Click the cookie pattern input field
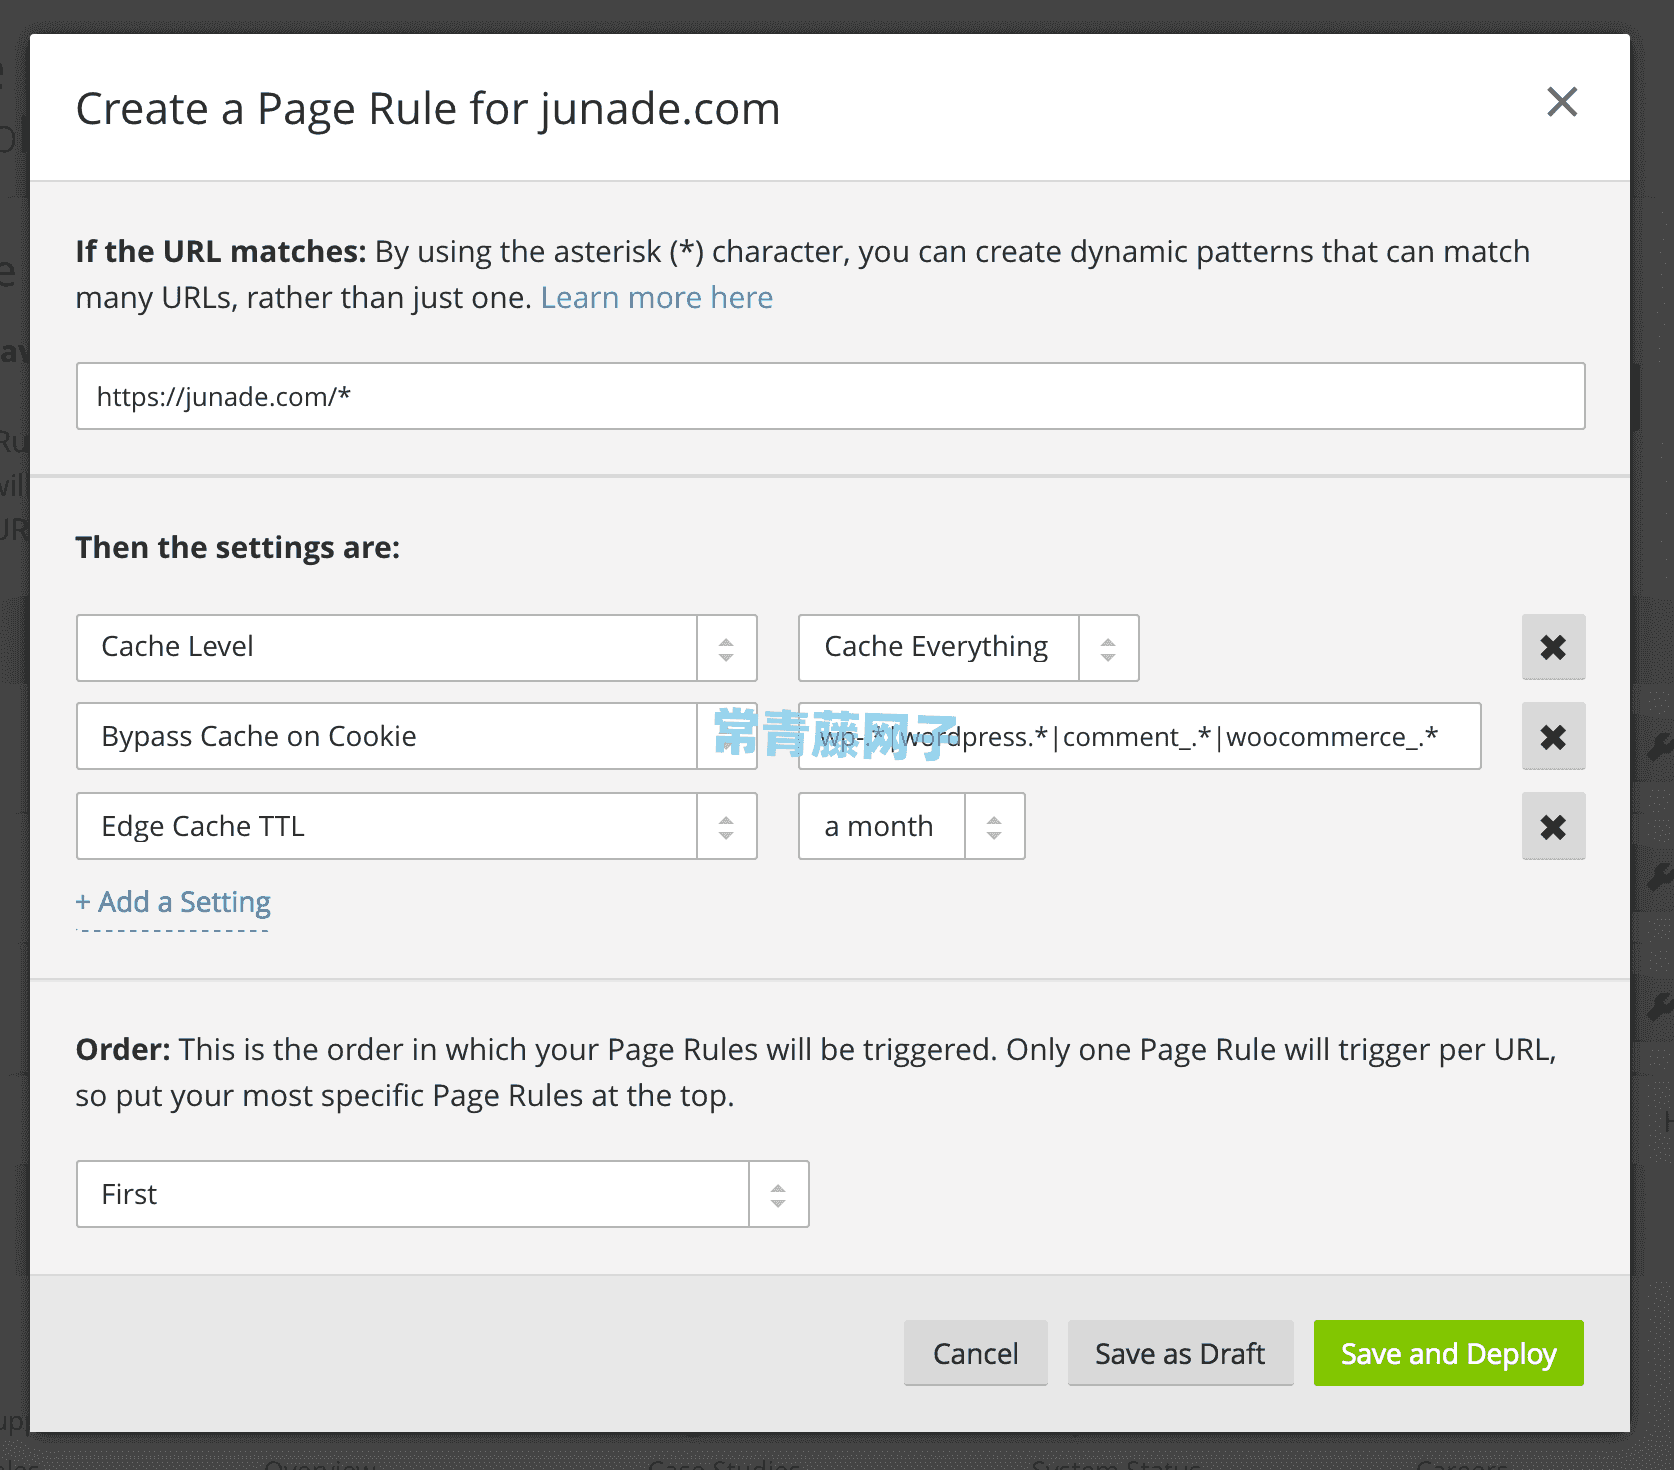Image resolution: width=1674 pixels, height=1470 pixels. pyautogui.click(x=1139, y=736)
